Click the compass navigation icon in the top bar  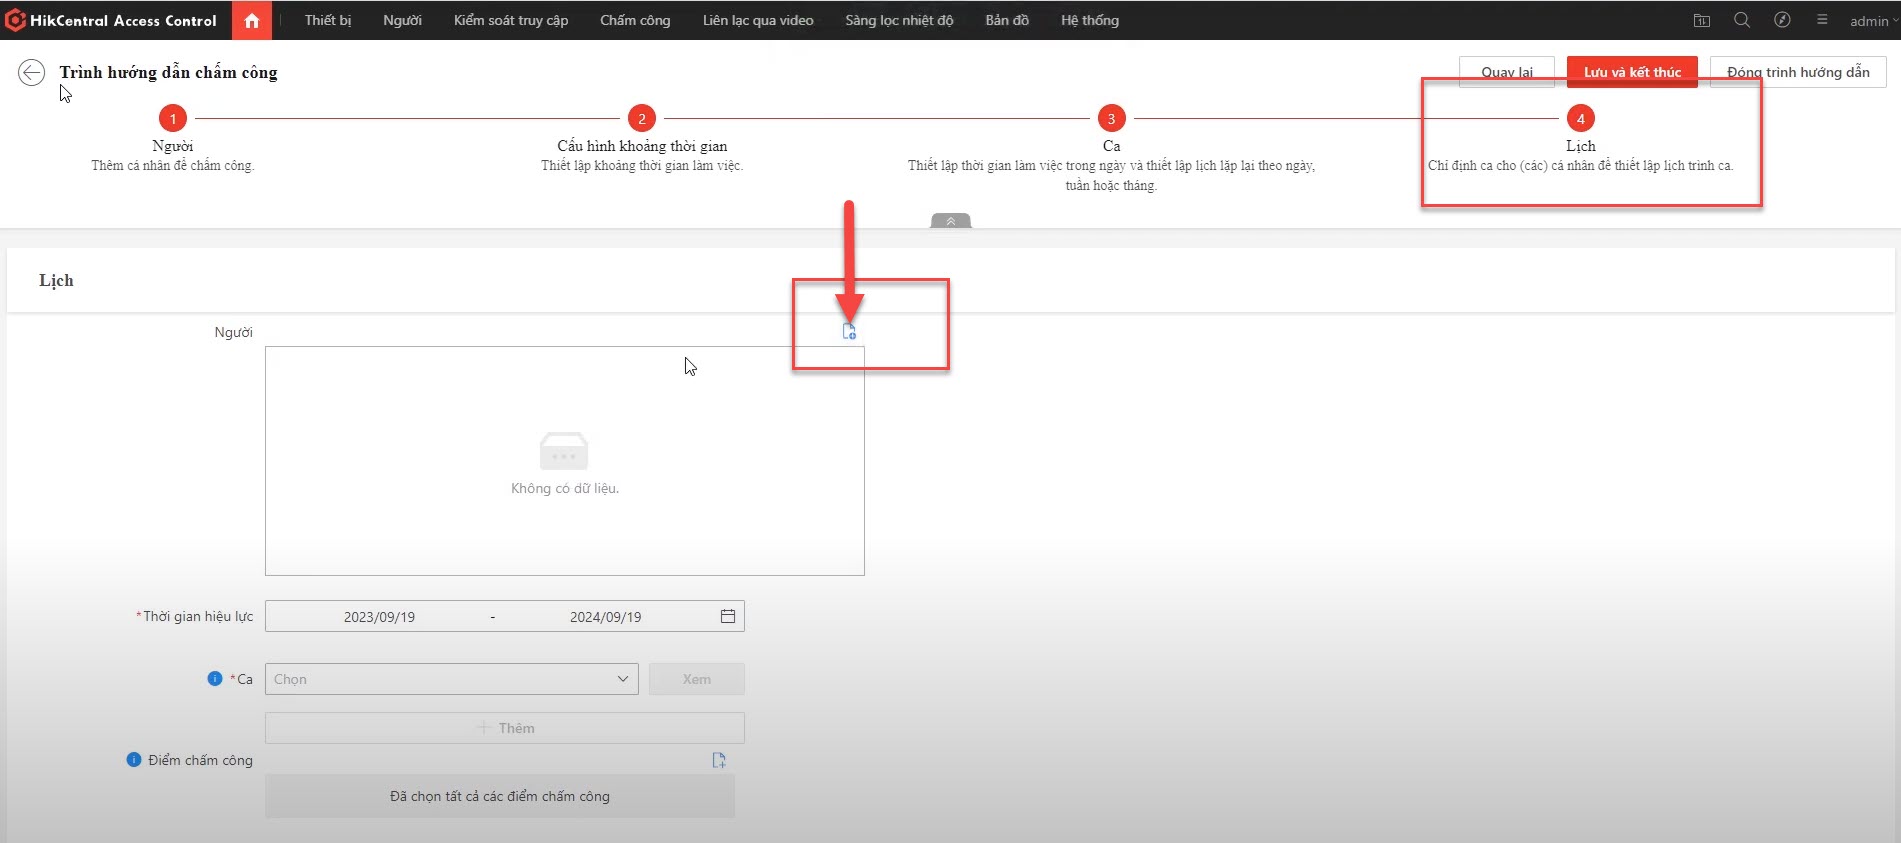tap(1782, 20)
